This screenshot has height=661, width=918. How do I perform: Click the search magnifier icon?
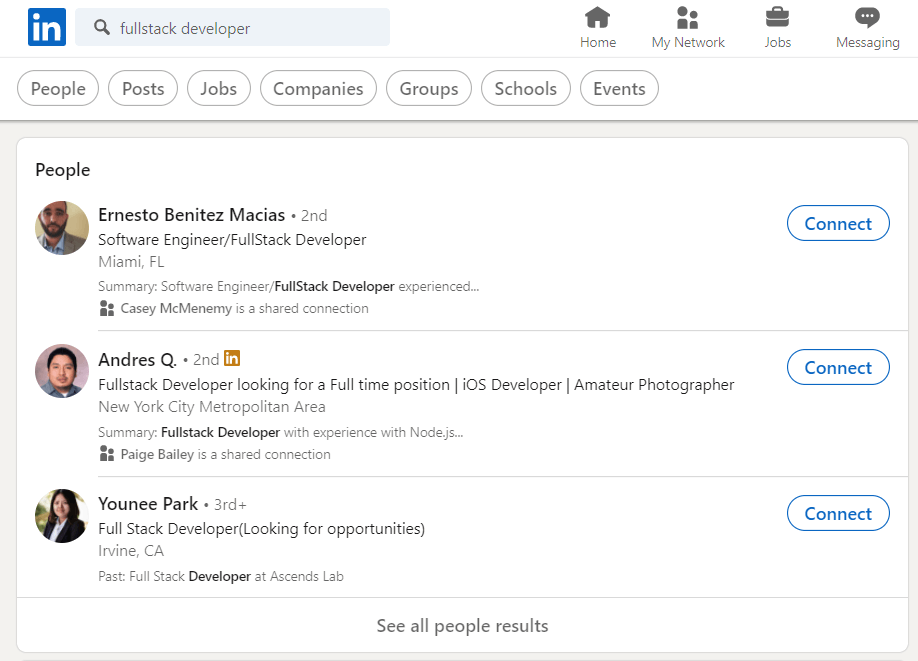tap(102, 28)
